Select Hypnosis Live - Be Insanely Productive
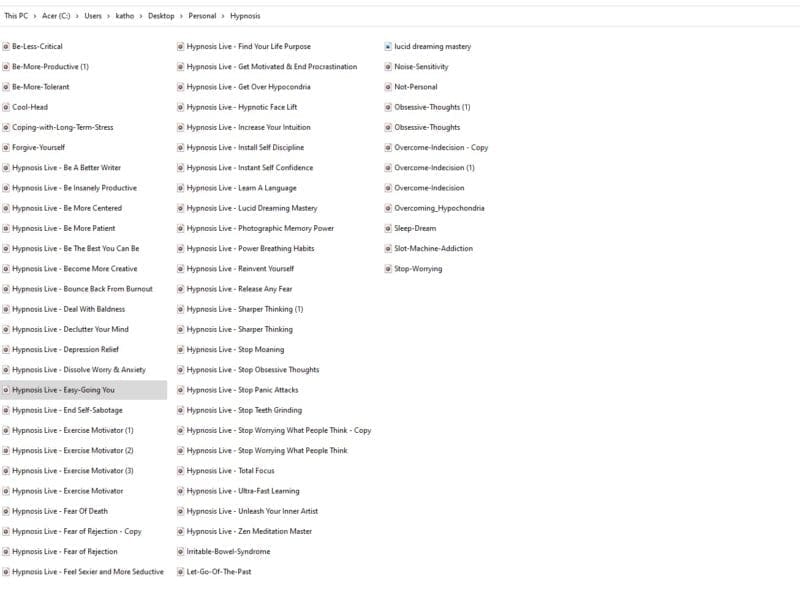The width and height of the screenshot is (800, 592). [74, 188]
